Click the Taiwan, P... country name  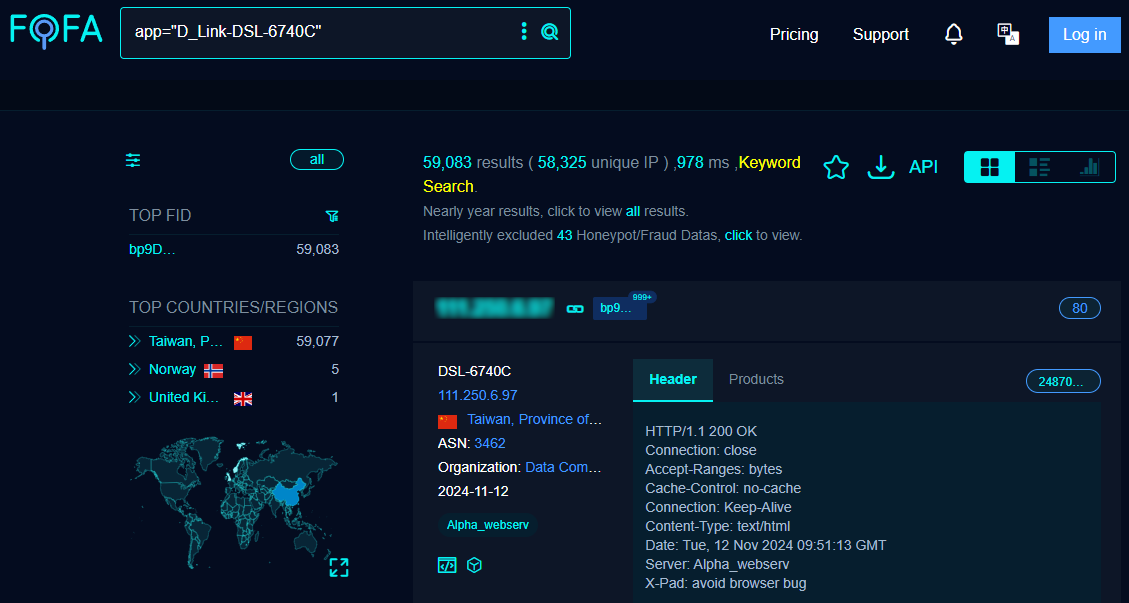click(x=186, y=341)
